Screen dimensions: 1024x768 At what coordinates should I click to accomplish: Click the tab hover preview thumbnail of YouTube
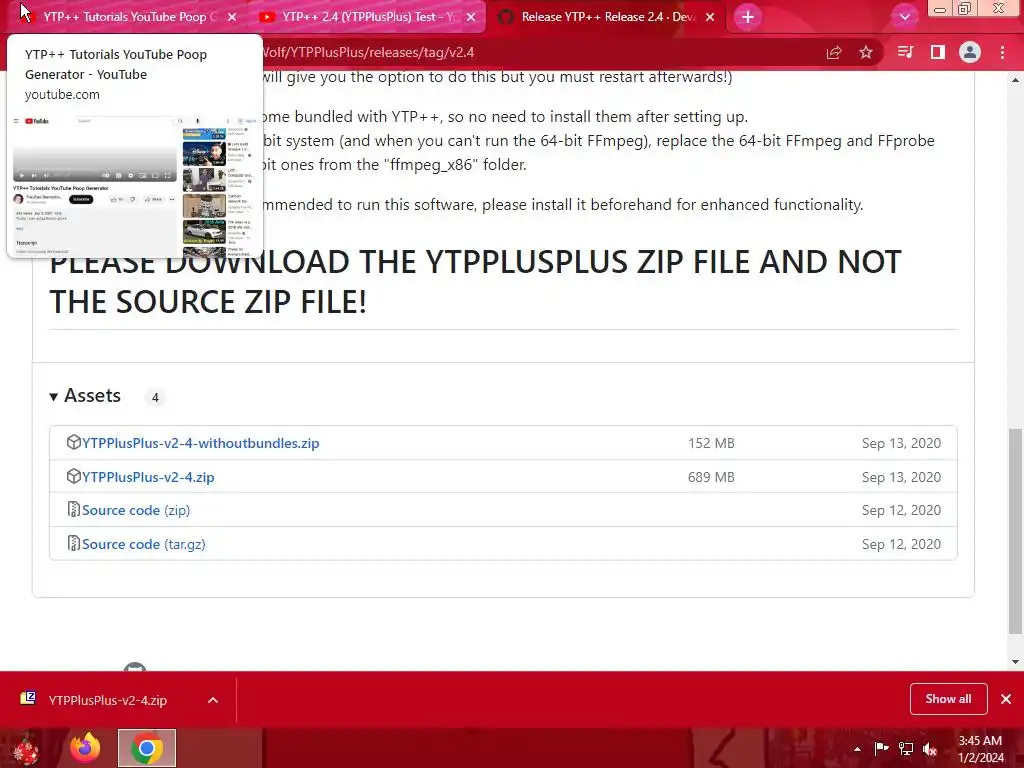click(135, 185)
